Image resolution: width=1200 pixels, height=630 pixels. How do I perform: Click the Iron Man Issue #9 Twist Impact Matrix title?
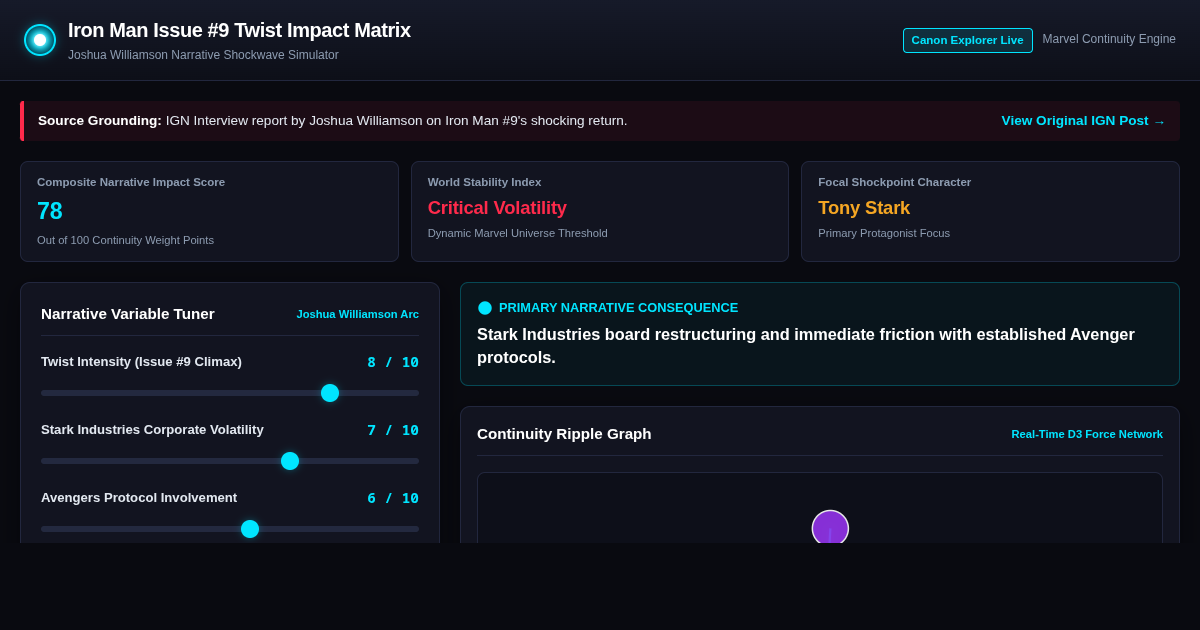point(239,30)
